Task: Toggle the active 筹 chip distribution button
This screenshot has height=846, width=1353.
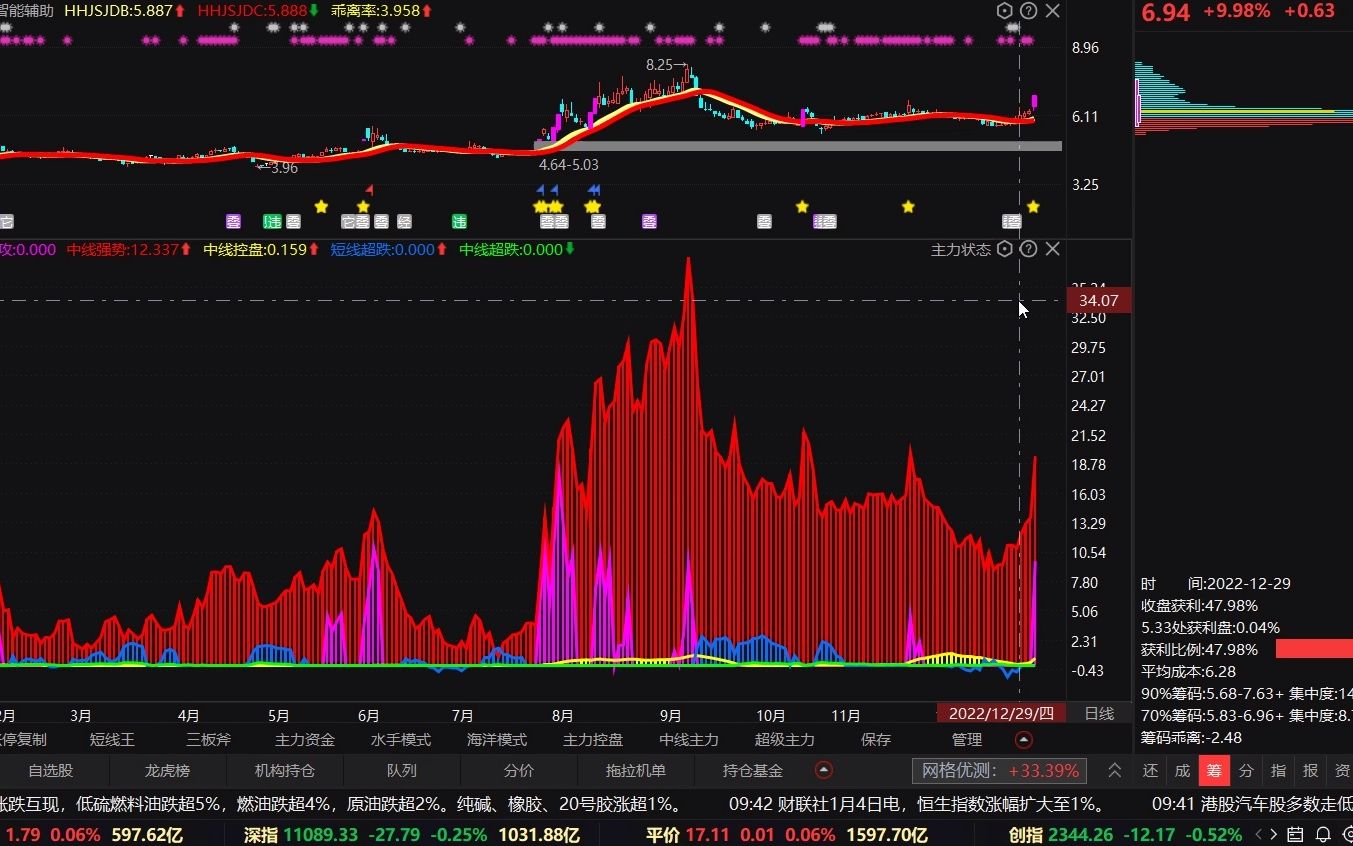Action: [1214, 771]
